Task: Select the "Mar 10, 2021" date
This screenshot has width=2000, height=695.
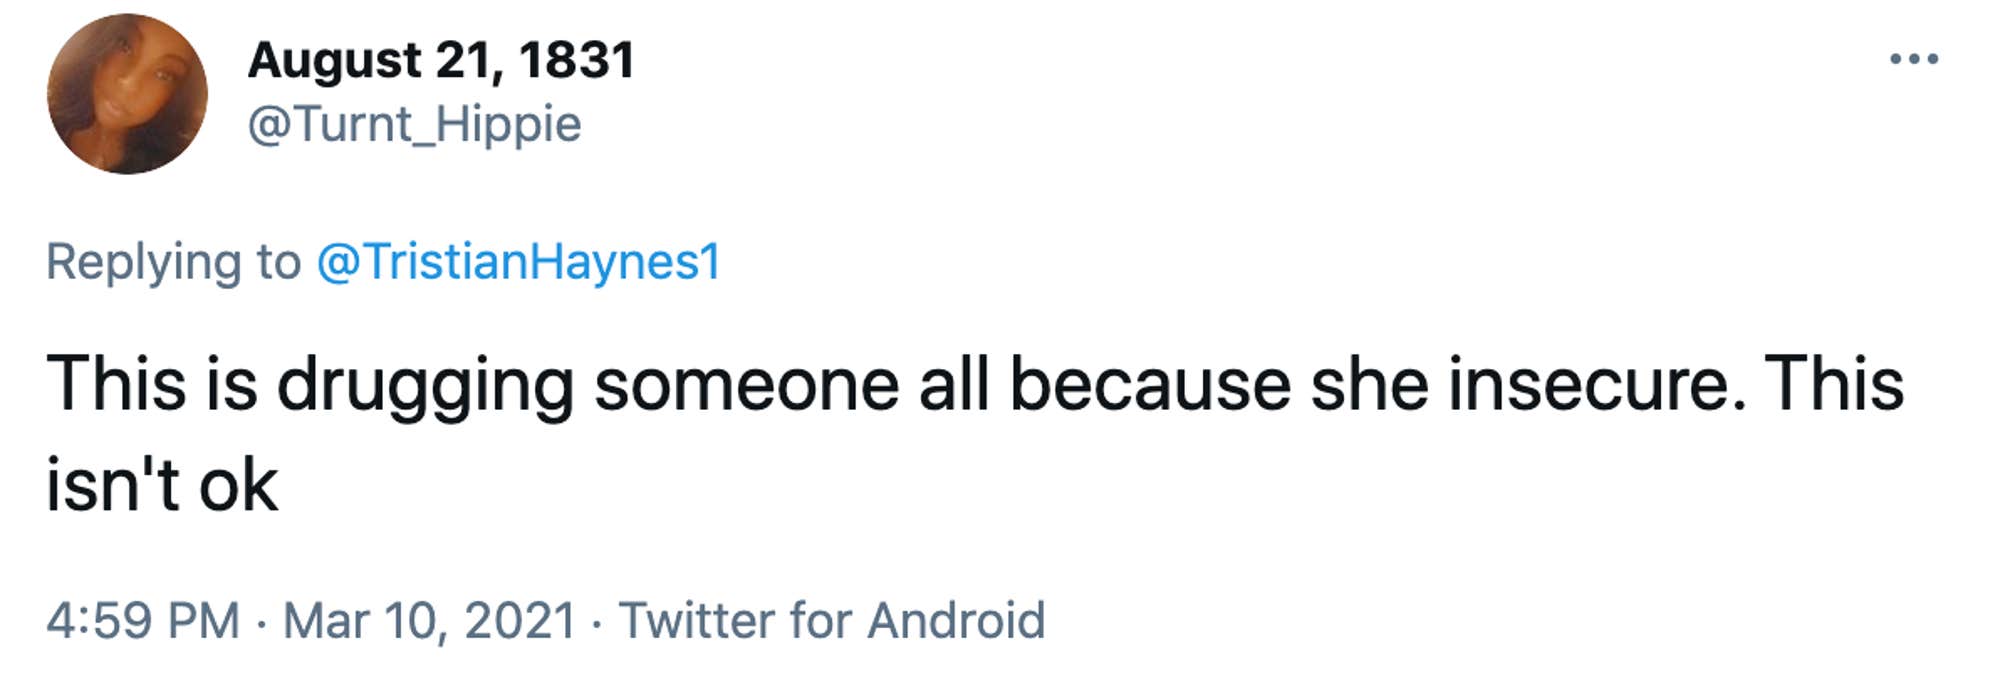Action: pyautogui.click(x=429, y=620)
